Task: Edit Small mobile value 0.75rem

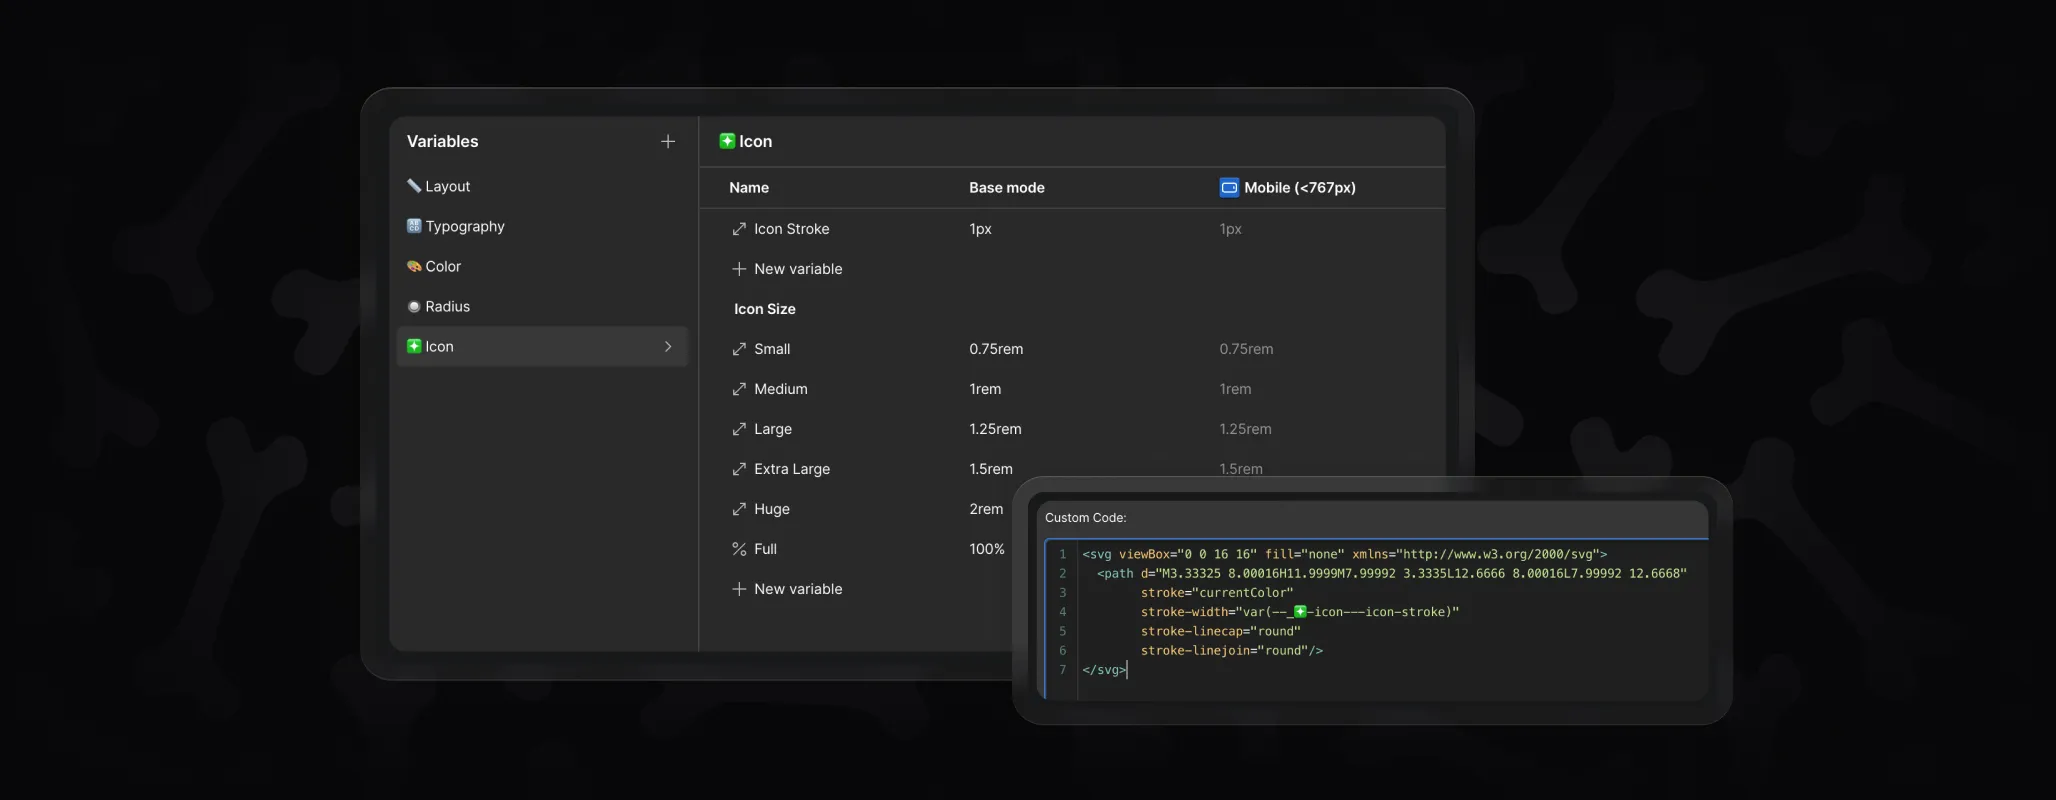Action: [1246, 349]
